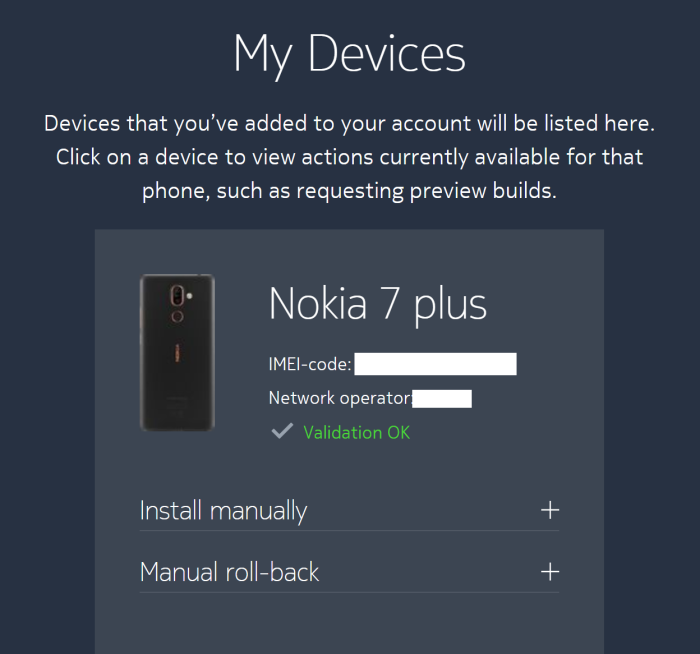Click the Network operator label

point(340,399)
